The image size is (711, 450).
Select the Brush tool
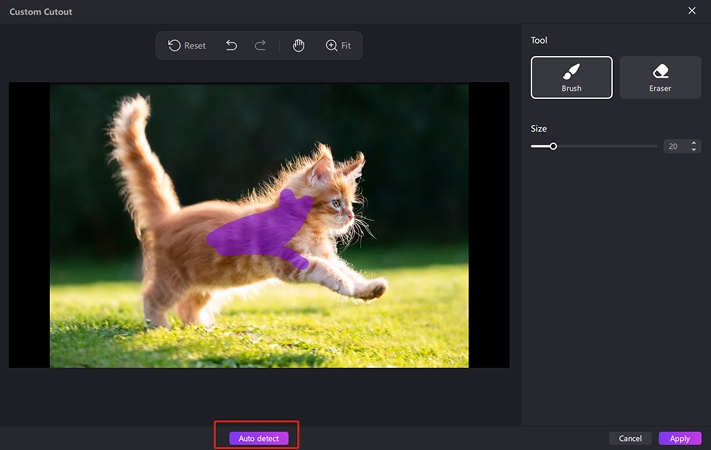571,77
